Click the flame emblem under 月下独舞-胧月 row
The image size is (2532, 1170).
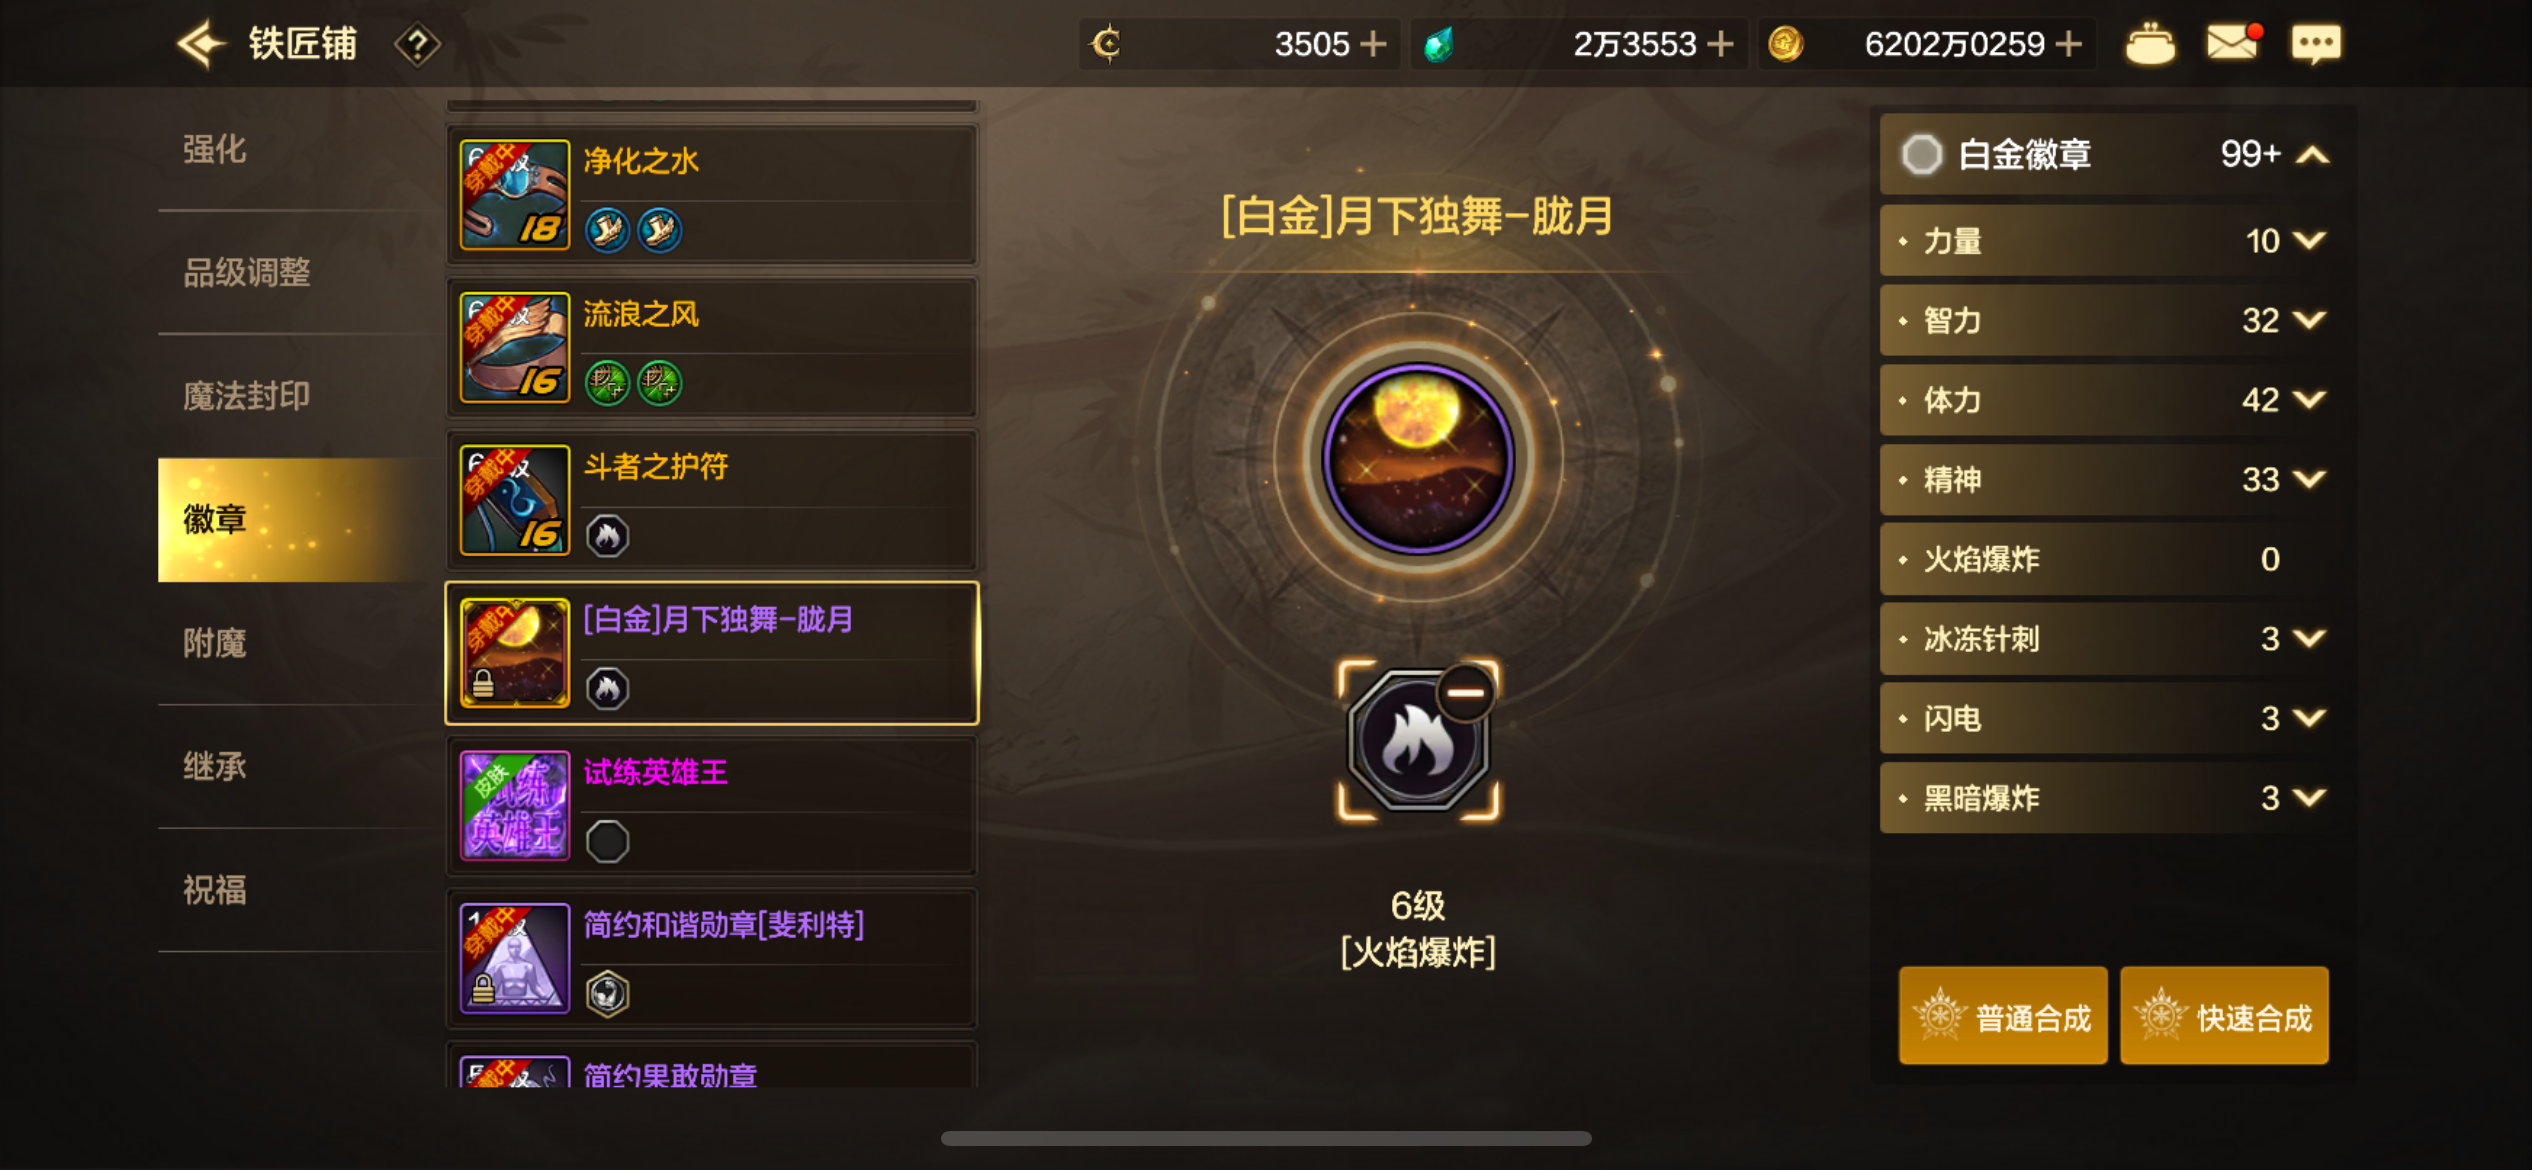tap(607, 688)
